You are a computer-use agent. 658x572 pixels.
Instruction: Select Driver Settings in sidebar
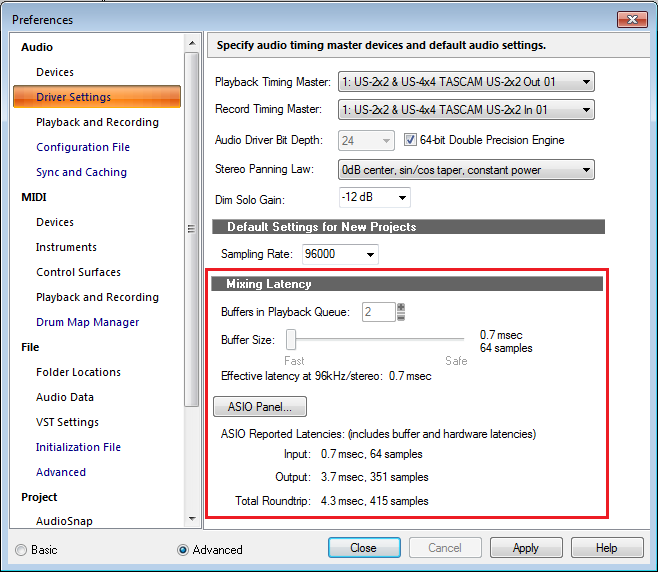tap(97, 97)
